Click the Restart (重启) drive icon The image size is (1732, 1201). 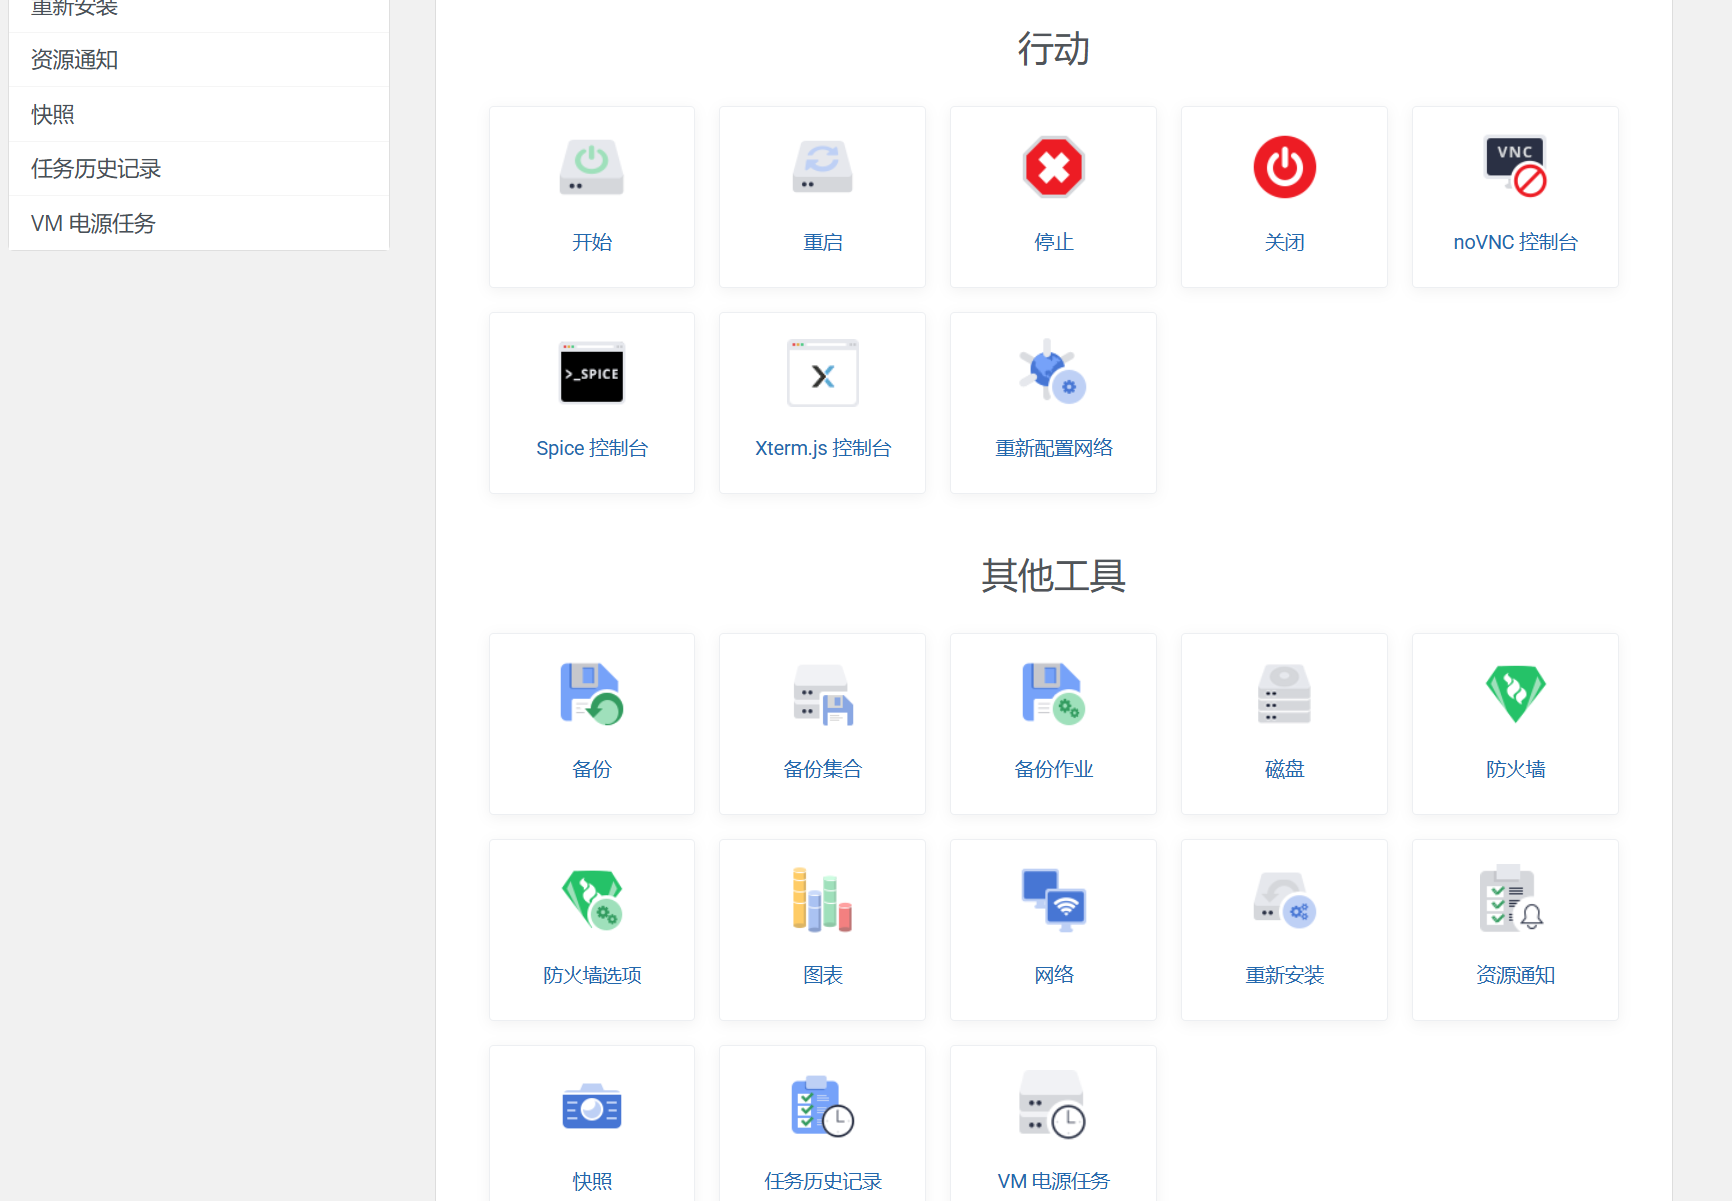coord(822,167)
